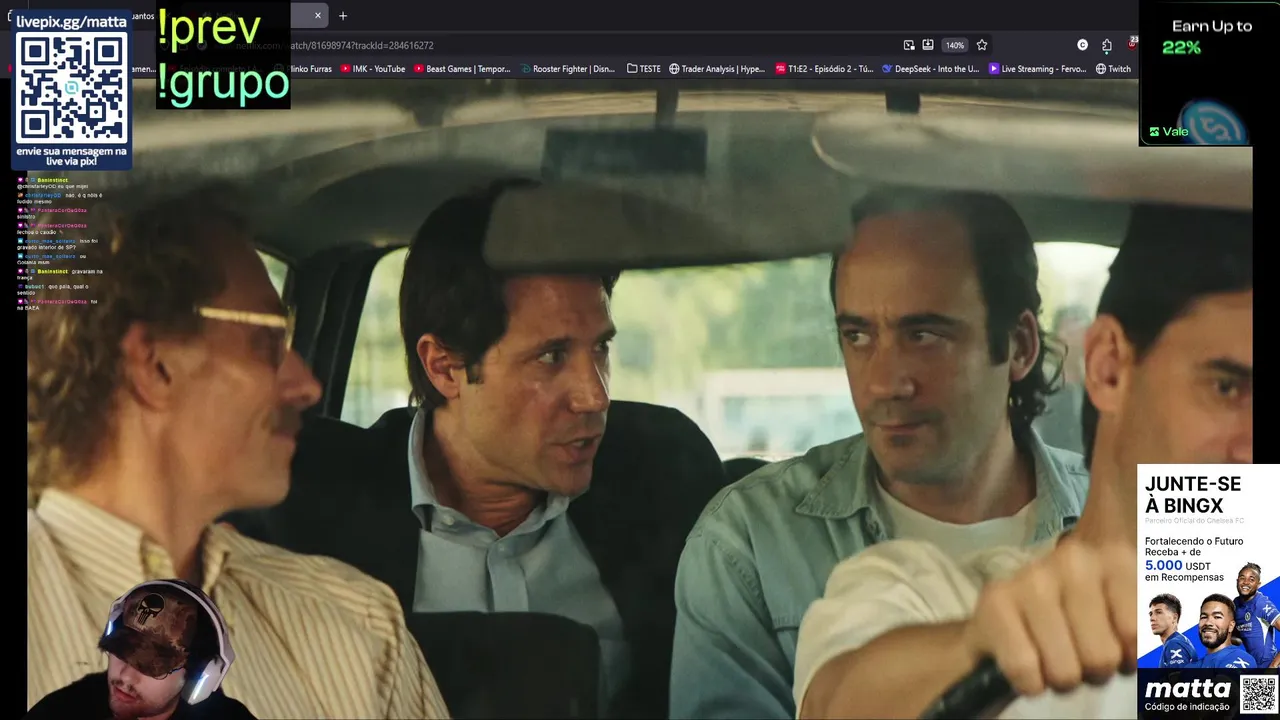Click the install/download icon in address bar
Screen dimensions: 1280x720
point(928,45)
